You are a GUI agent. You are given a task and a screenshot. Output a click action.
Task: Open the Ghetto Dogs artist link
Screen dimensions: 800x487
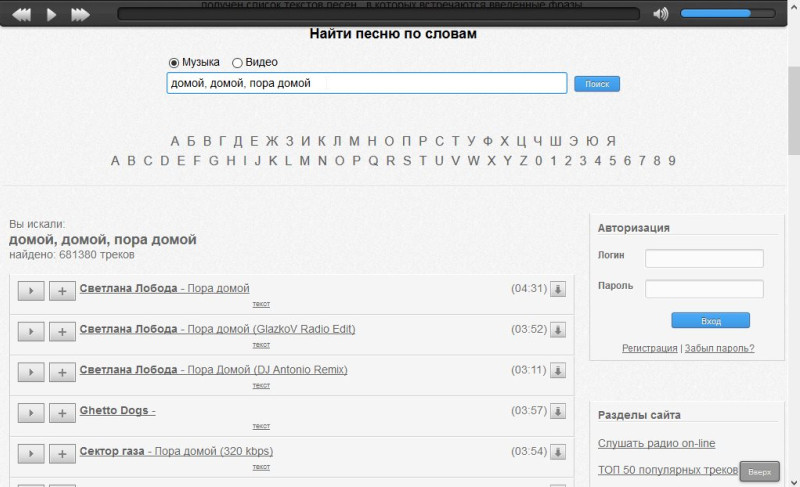coord(117,411)
